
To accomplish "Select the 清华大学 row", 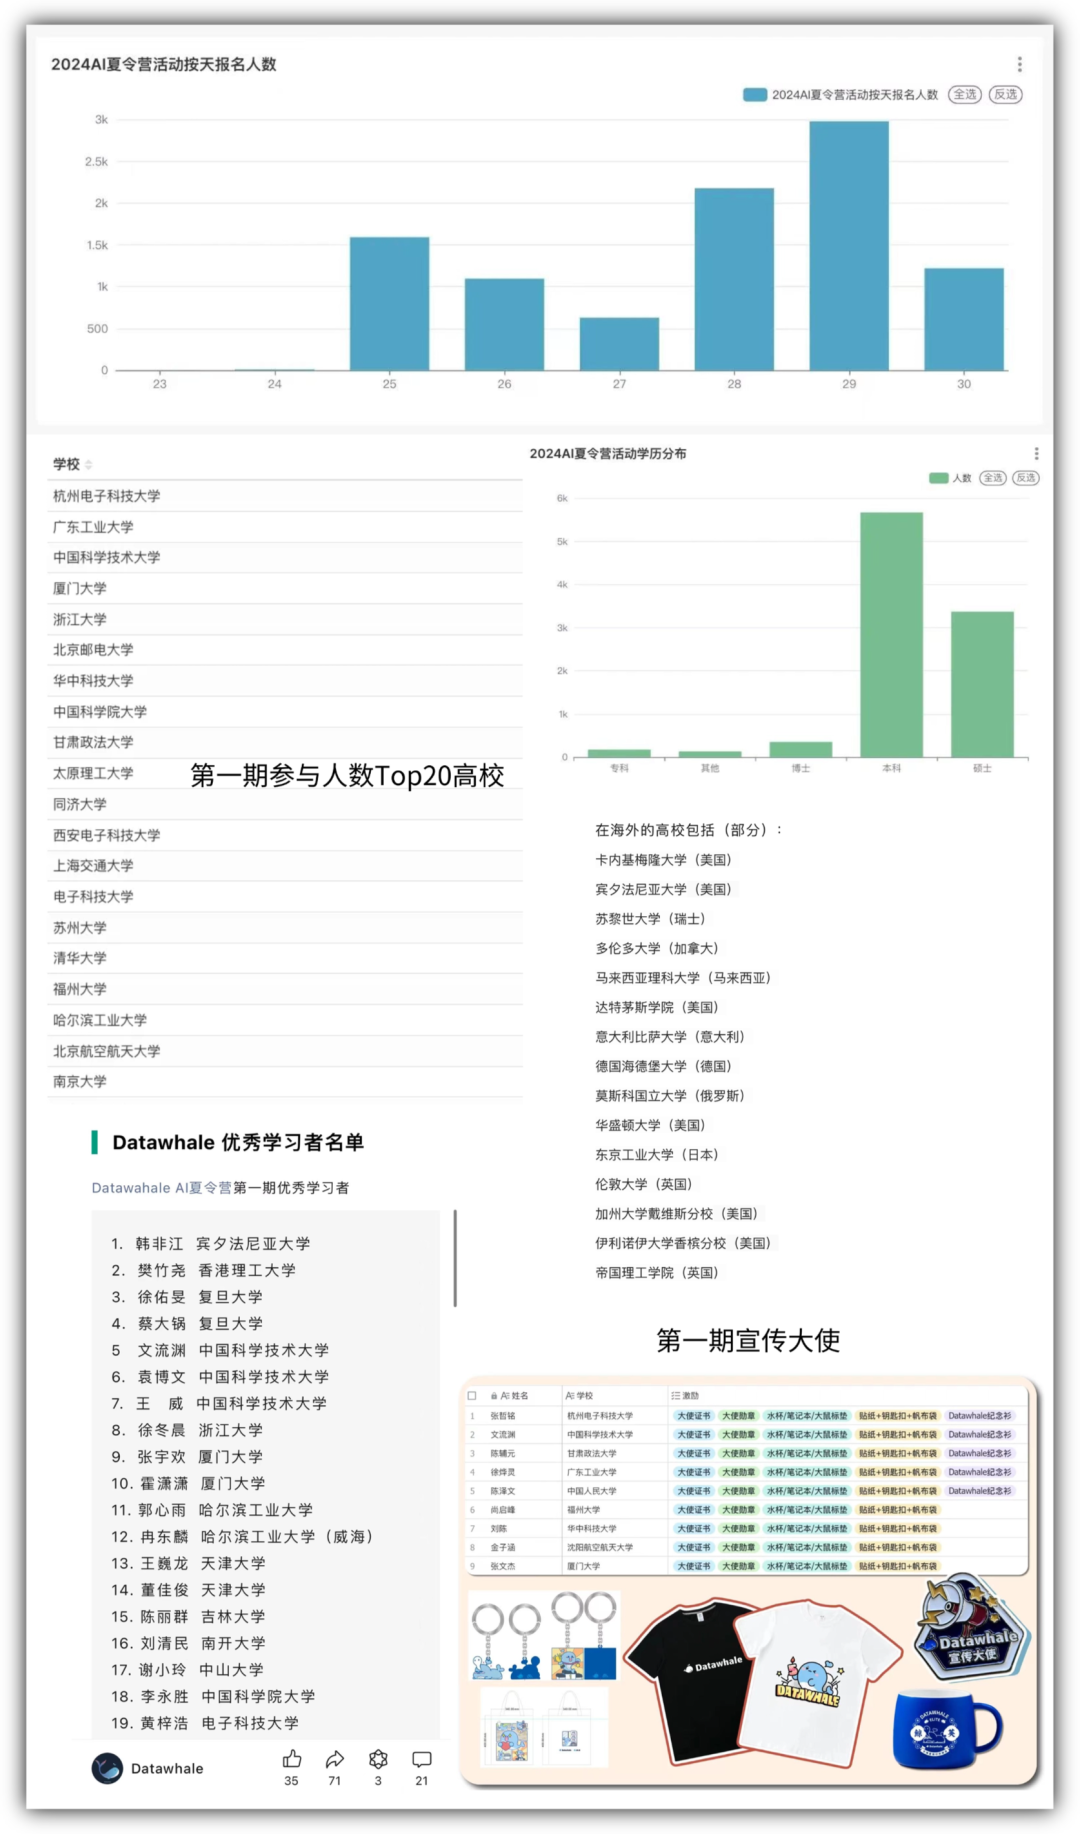I will click(x=285, y=958).
